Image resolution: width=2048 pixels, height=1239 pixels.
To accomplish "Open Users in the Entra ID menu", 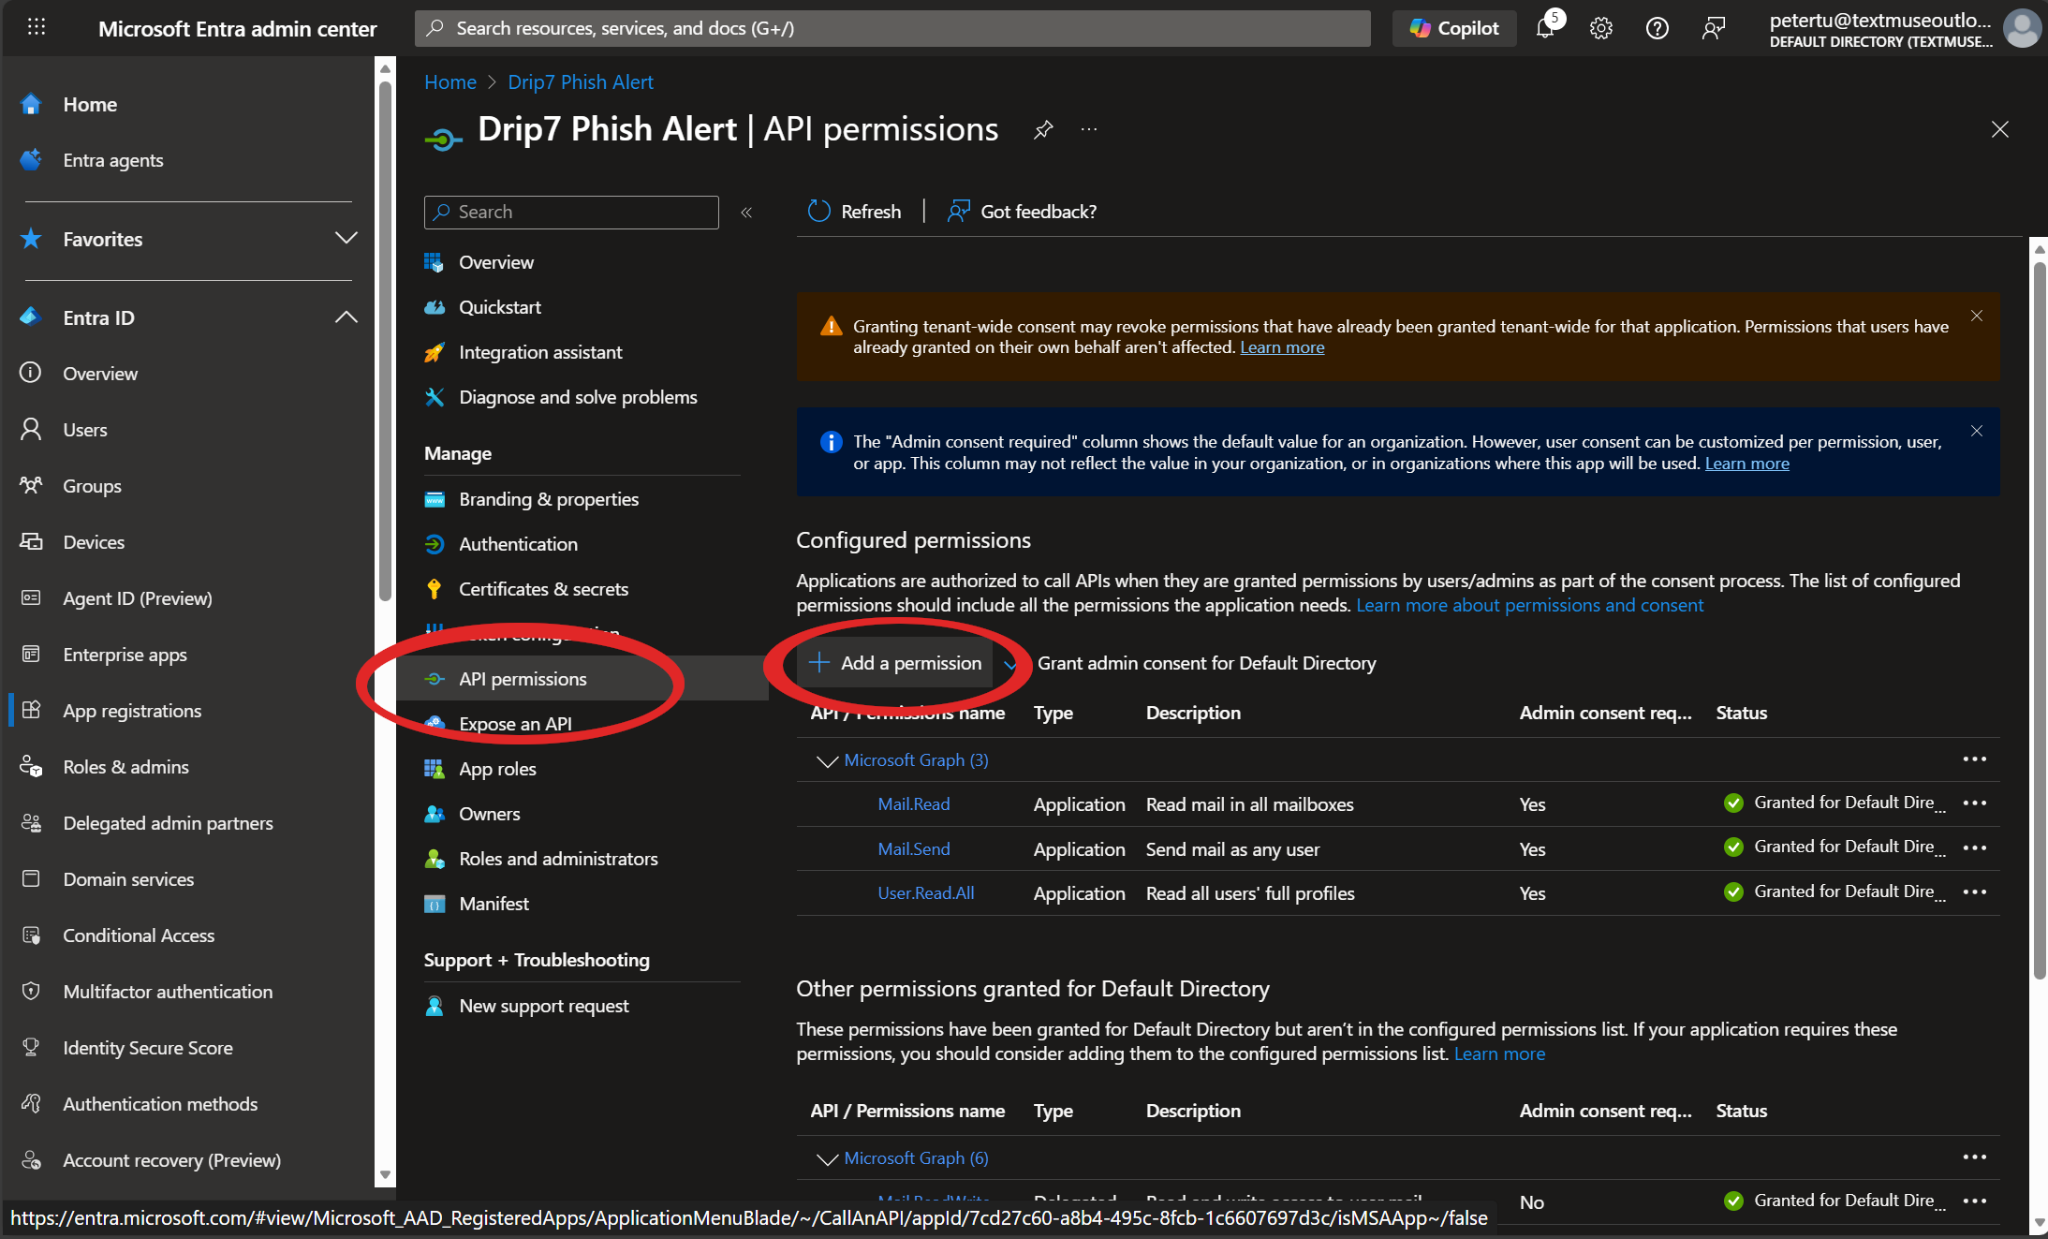I will (85, 430).
